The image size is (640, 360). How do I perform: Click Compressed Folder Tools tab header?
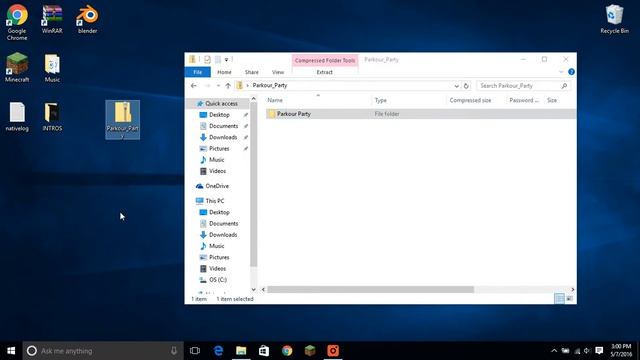click(325, 60)
